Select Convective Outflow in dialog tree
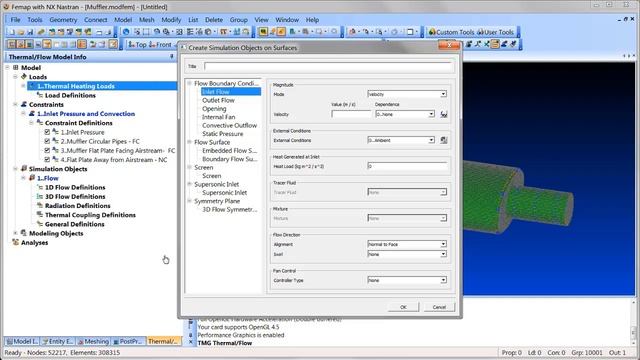This screenshot has width=640, height=360. [229, 125]
